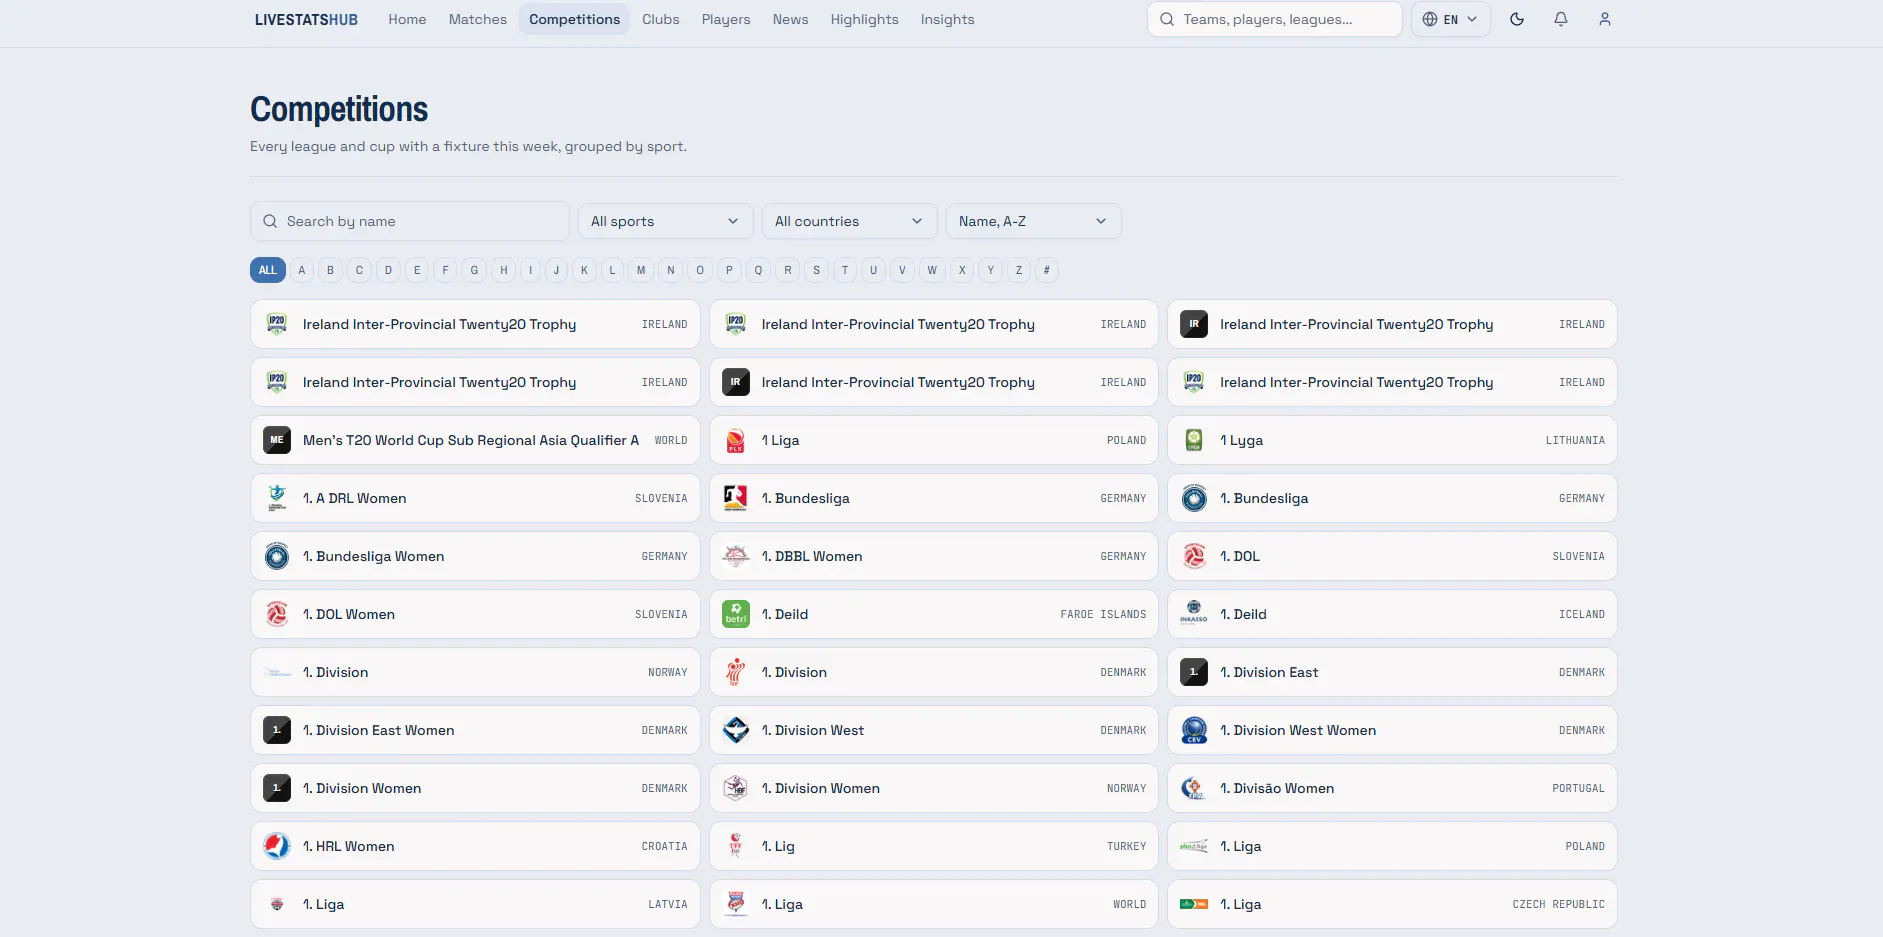Go to the Home tab
The width and height of the screenshot is (1883, 937).
click(407, 19)
